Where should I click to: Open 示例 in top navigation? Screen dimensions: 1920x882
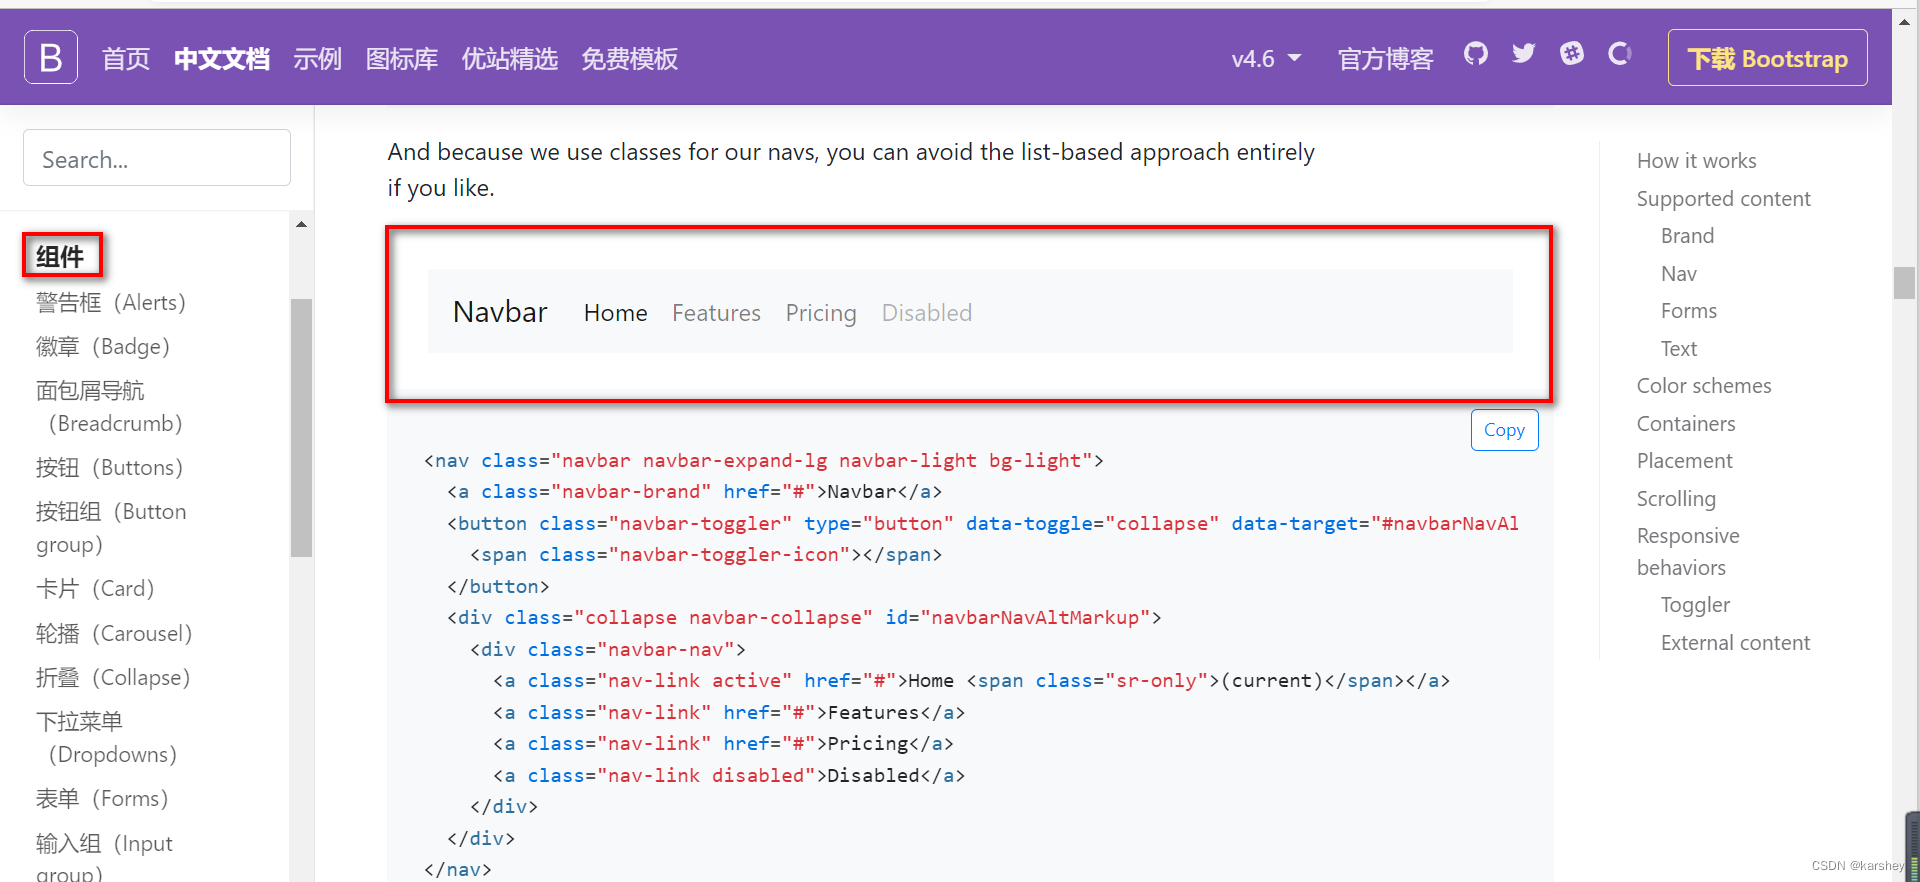[318, 59]
